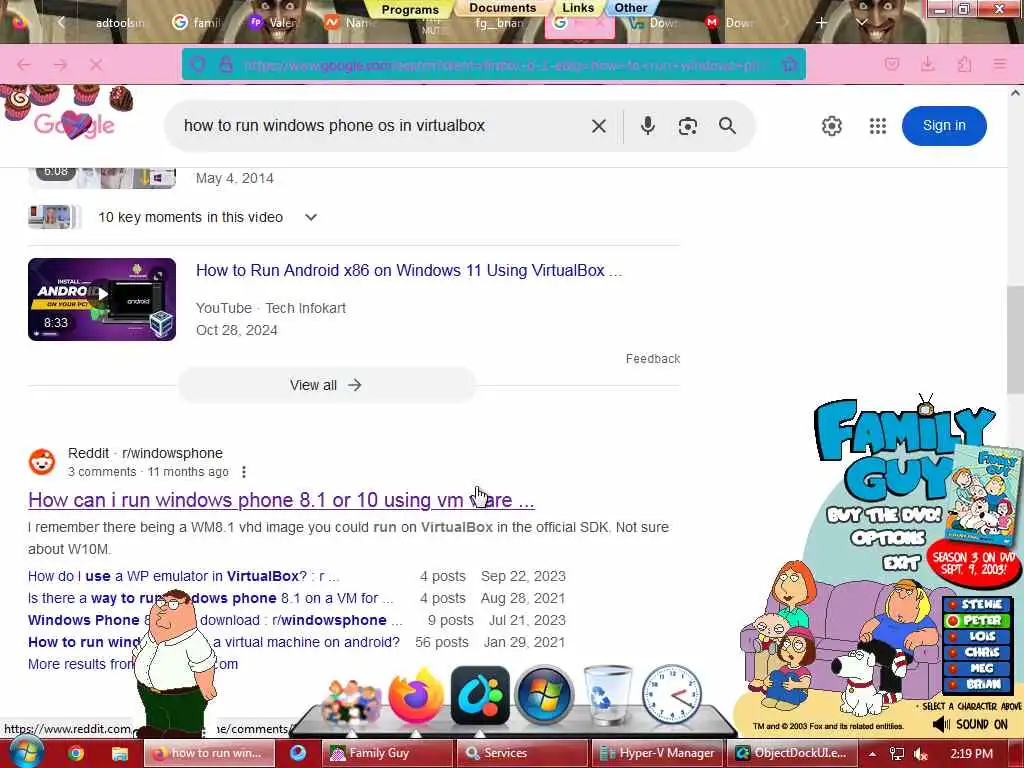1024x768 pixels.
Task: Select Meg character in Family Guy widget
Action: coord(976,668)
